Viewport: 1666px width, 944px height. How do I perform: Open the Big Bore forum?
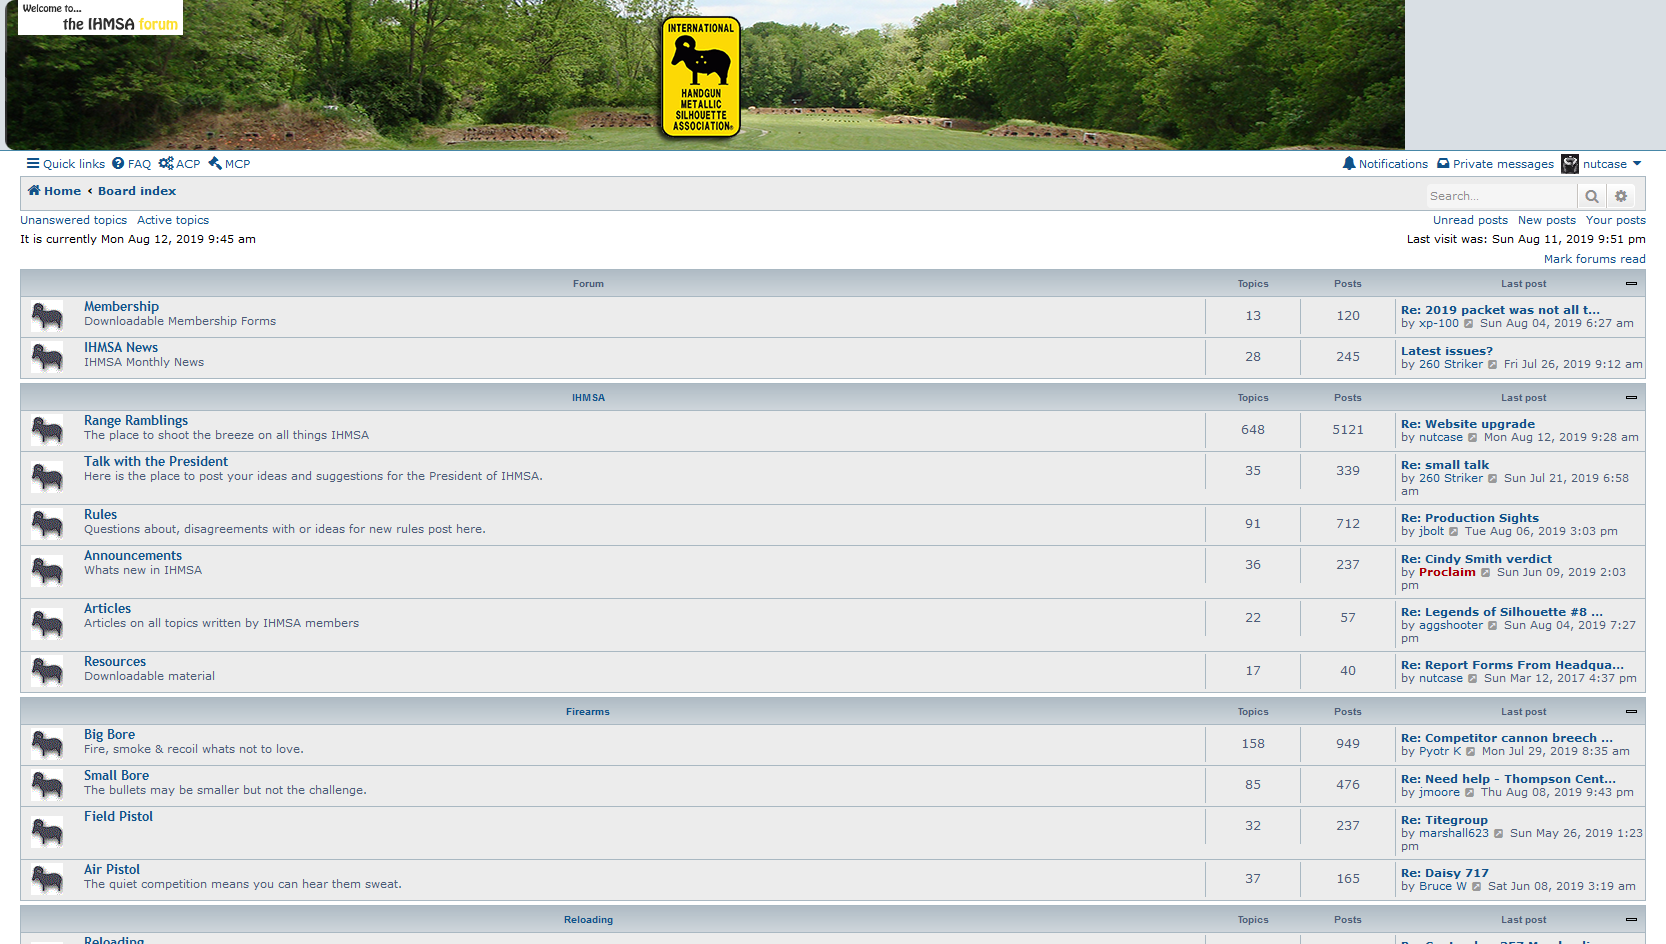pos(109,735)
